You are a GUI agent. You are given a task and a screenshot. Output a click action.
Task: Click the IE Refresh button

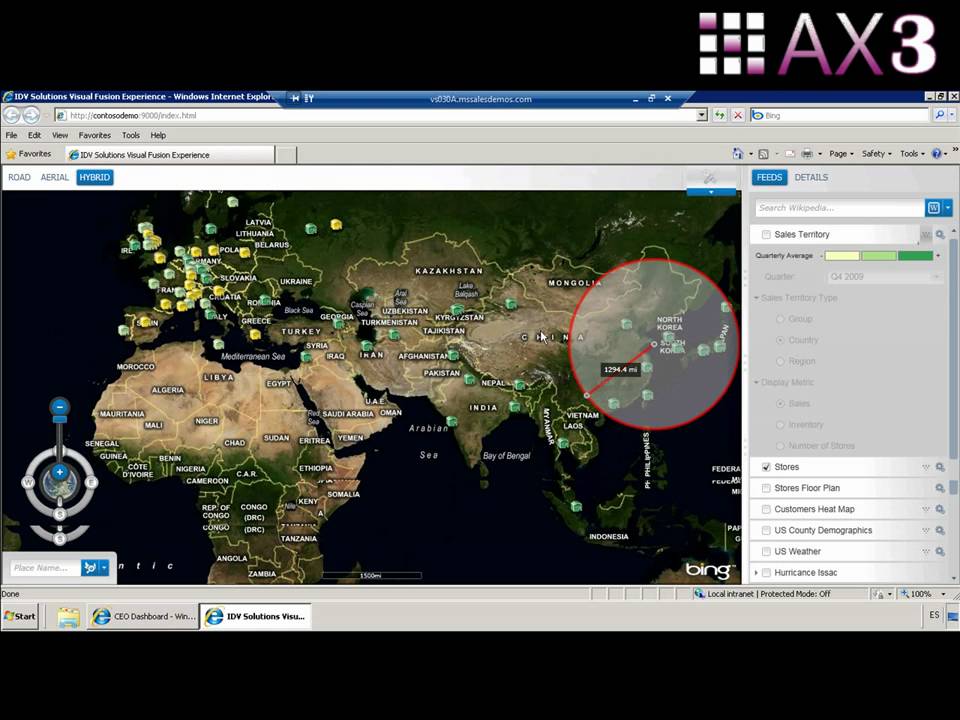[720, 115]
